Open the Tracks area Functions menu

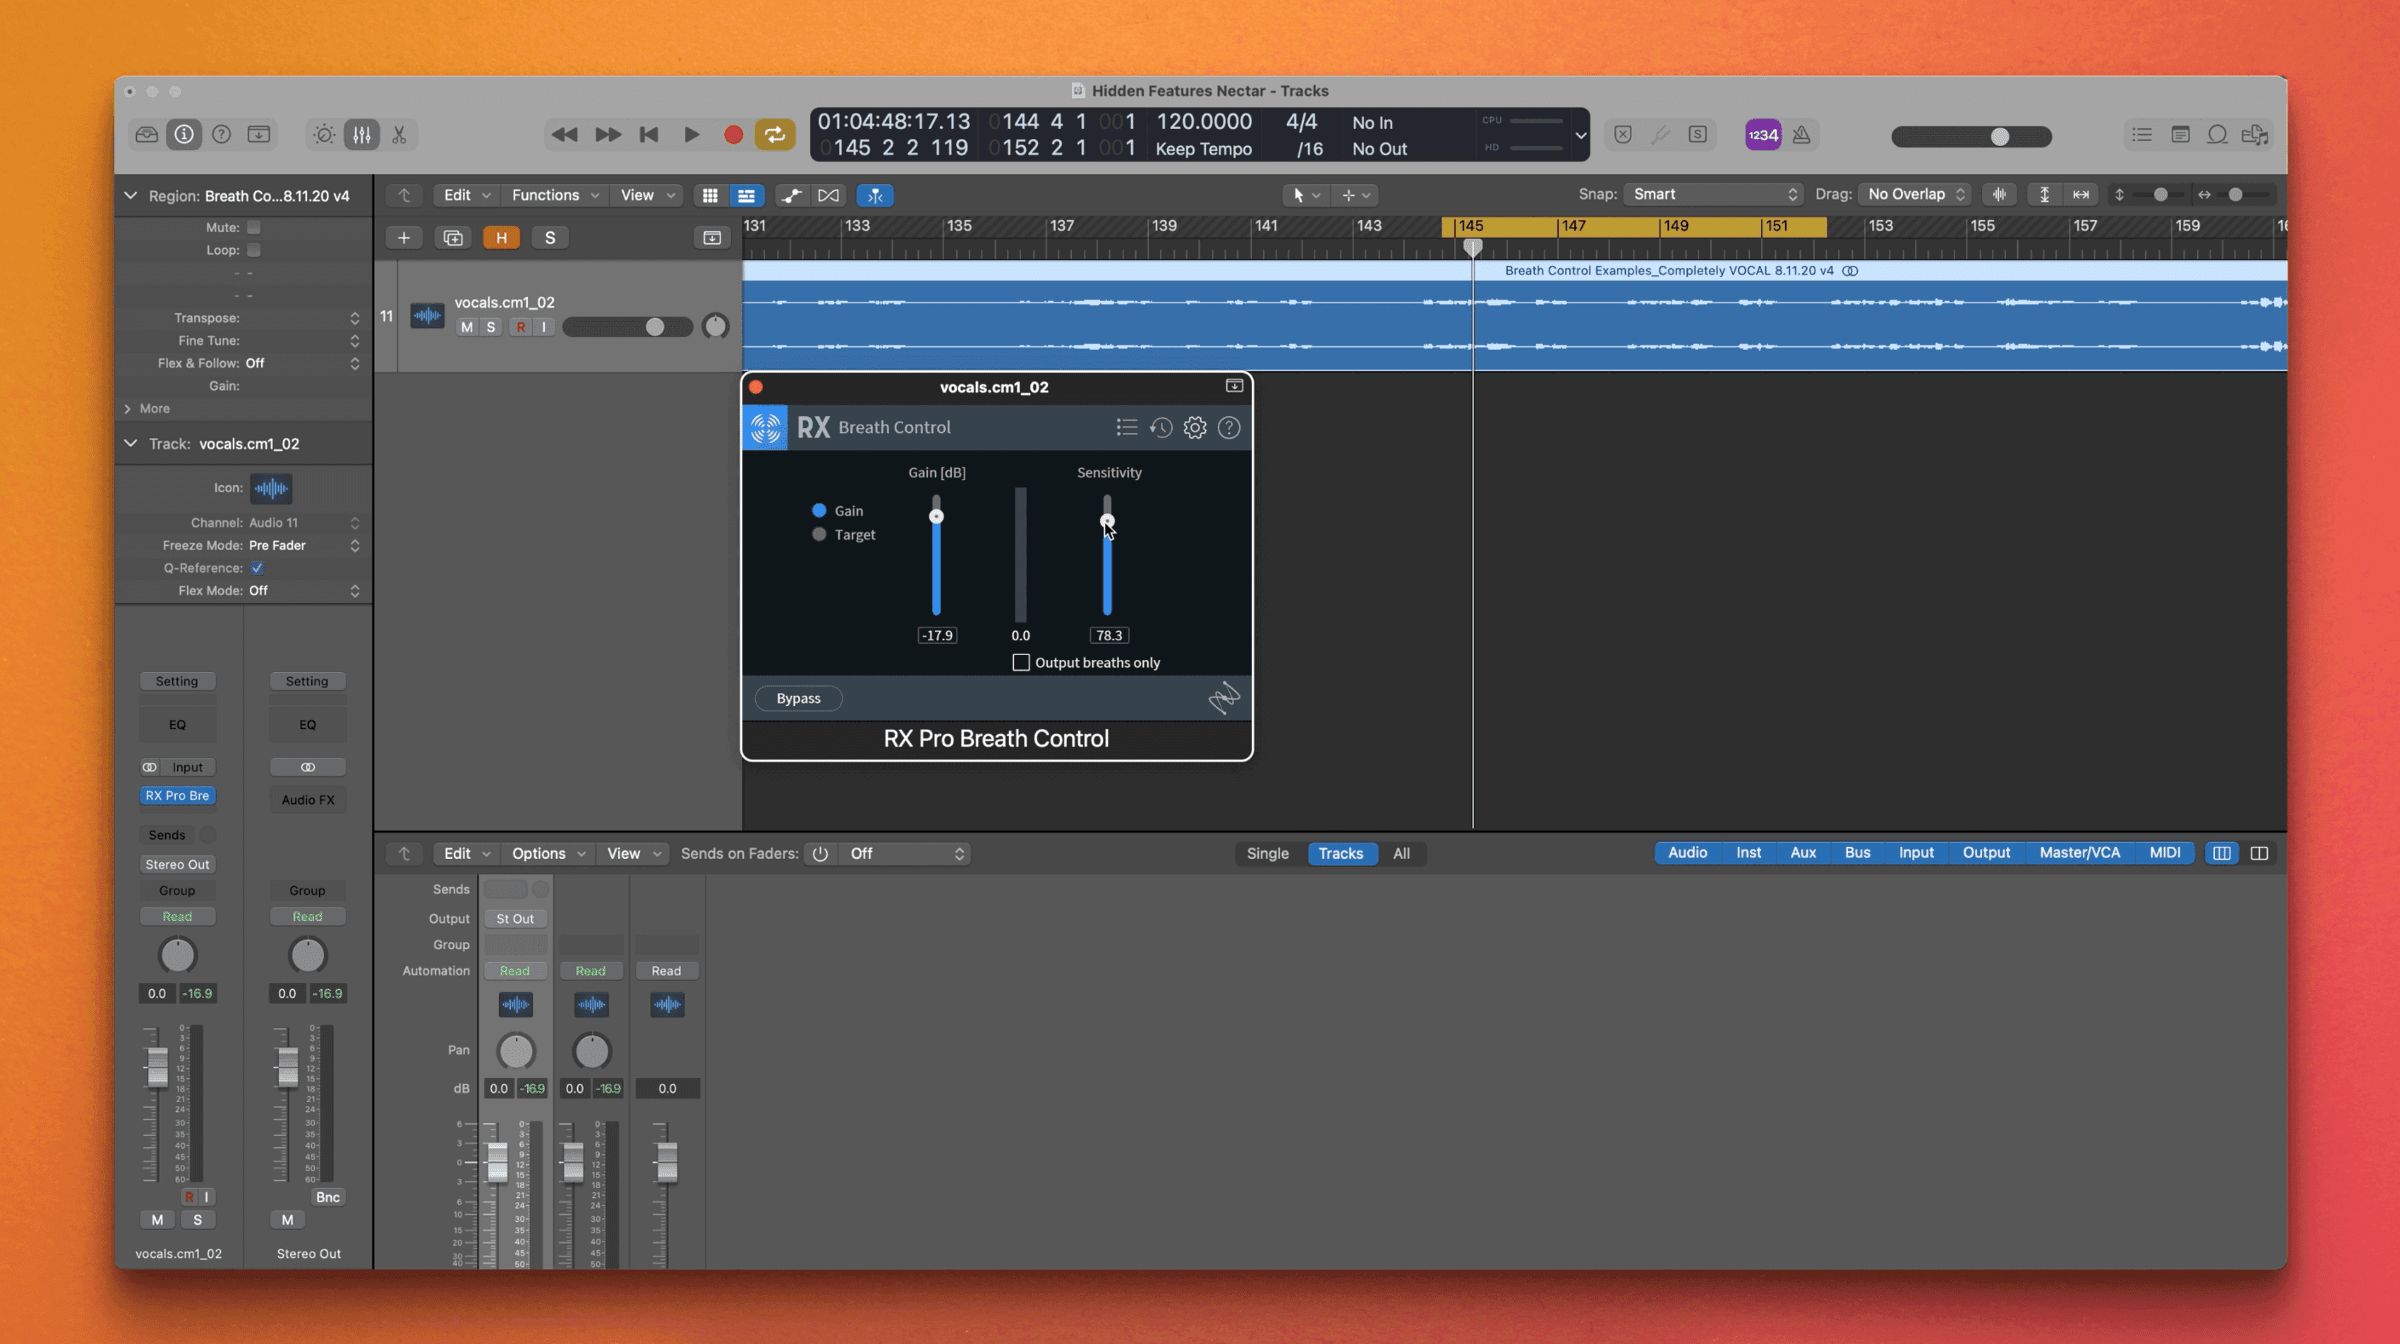tap(555, 195)
